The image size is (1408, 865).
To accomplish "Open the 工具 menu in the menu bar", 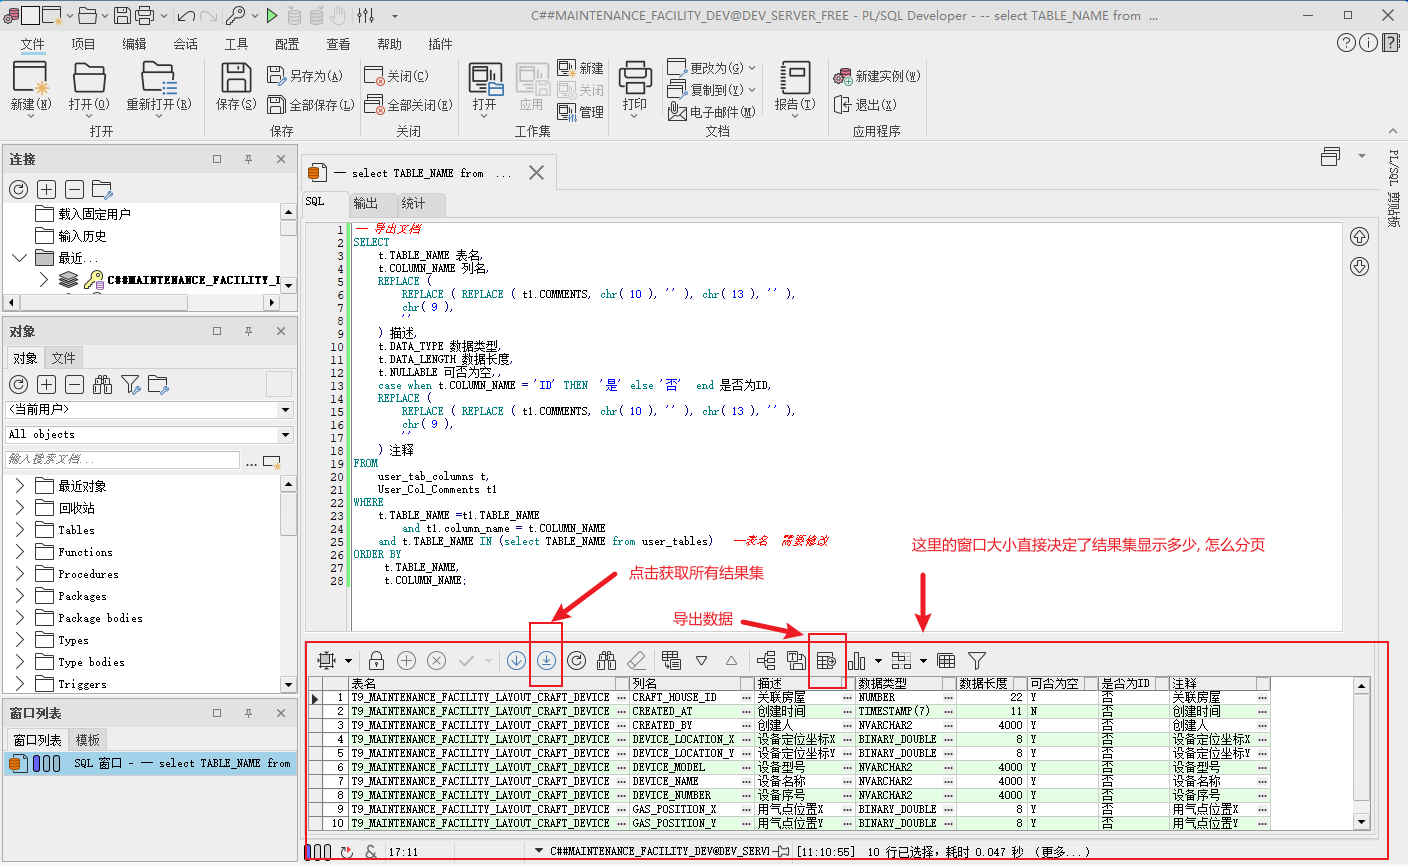I will pos(234,44).
